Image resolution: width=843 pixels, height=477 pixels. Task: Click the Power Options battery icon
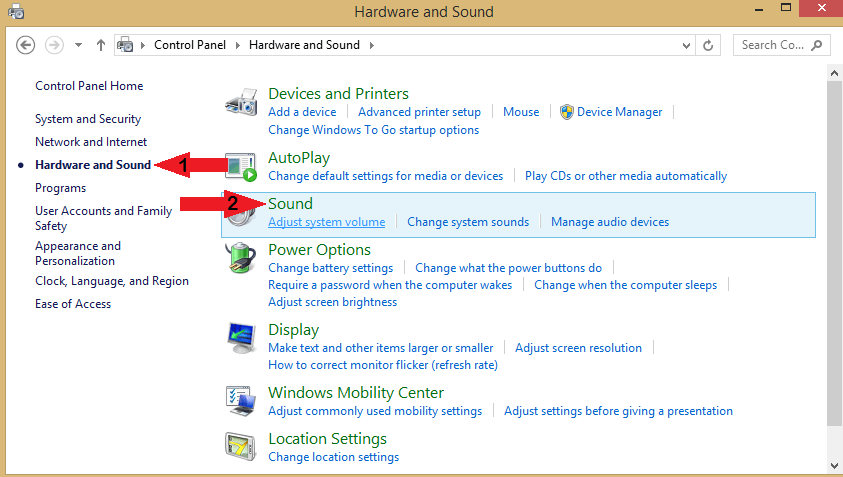(x=242, y=260)
